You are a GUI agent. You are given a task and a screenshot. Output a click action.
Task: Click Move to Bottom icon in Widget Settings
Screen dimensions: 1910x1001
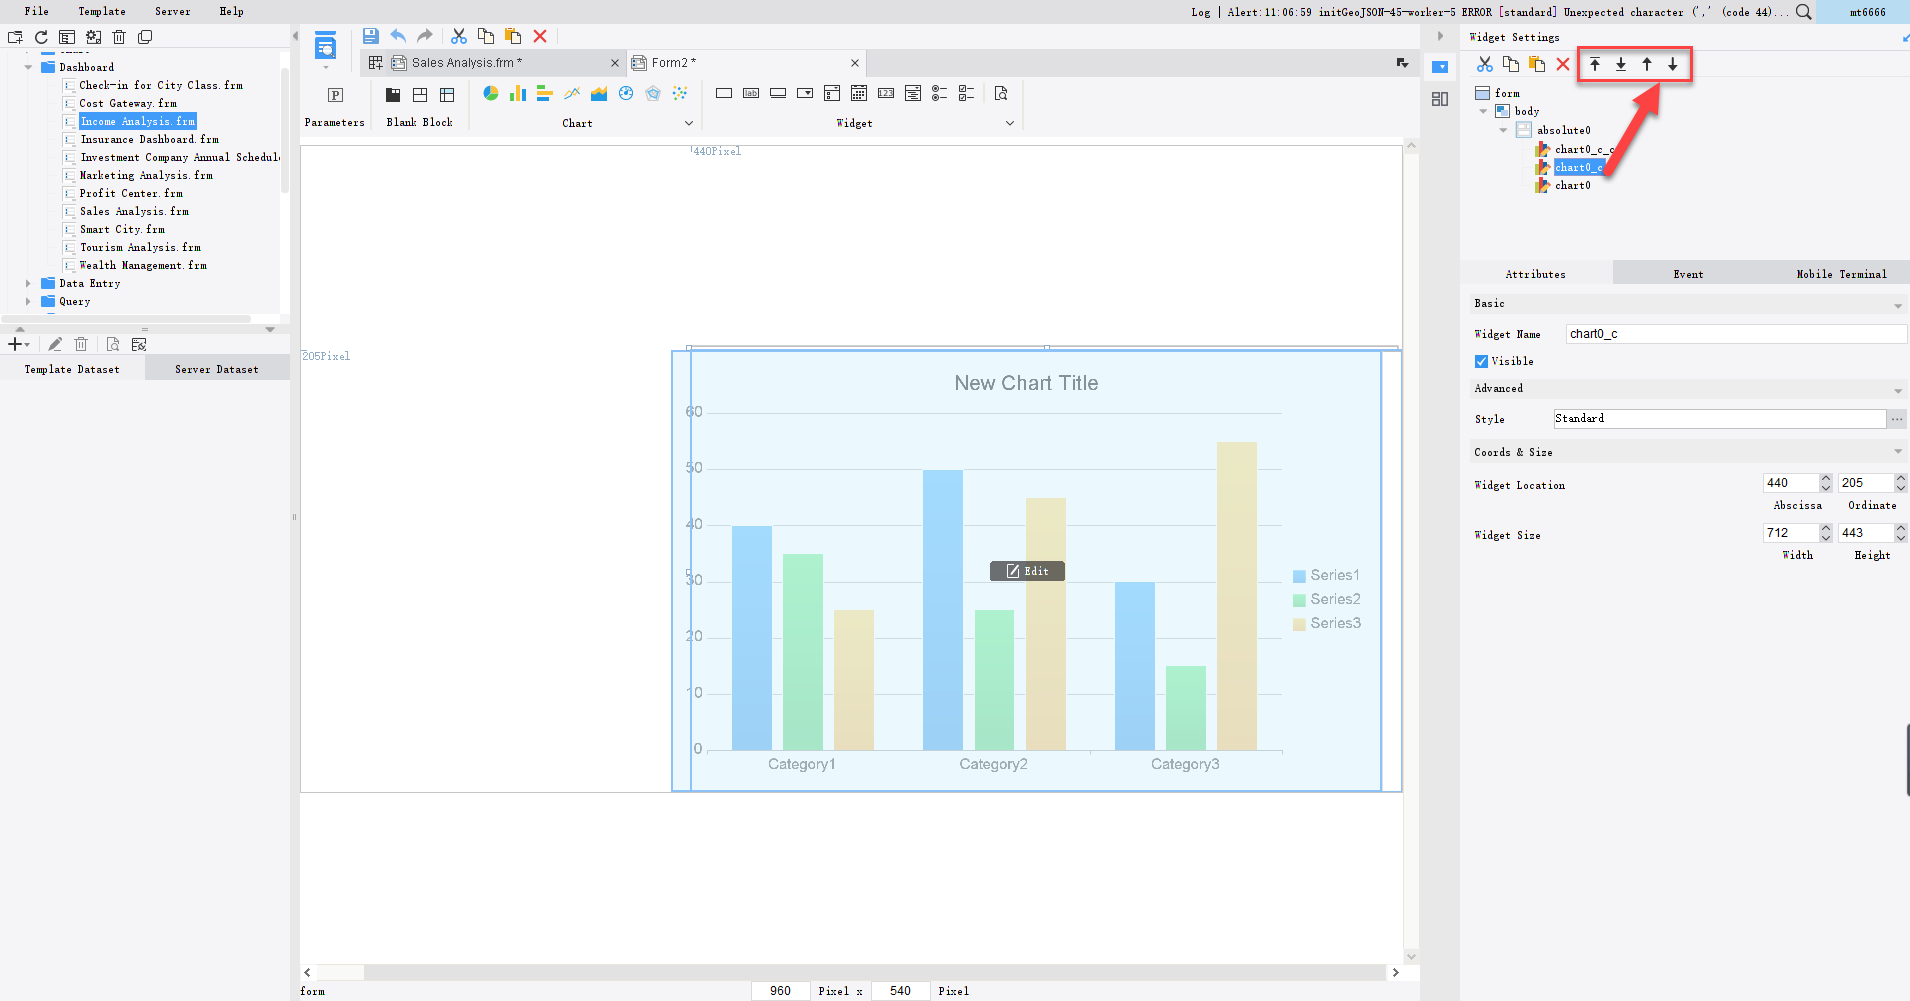coord(1621,64)
